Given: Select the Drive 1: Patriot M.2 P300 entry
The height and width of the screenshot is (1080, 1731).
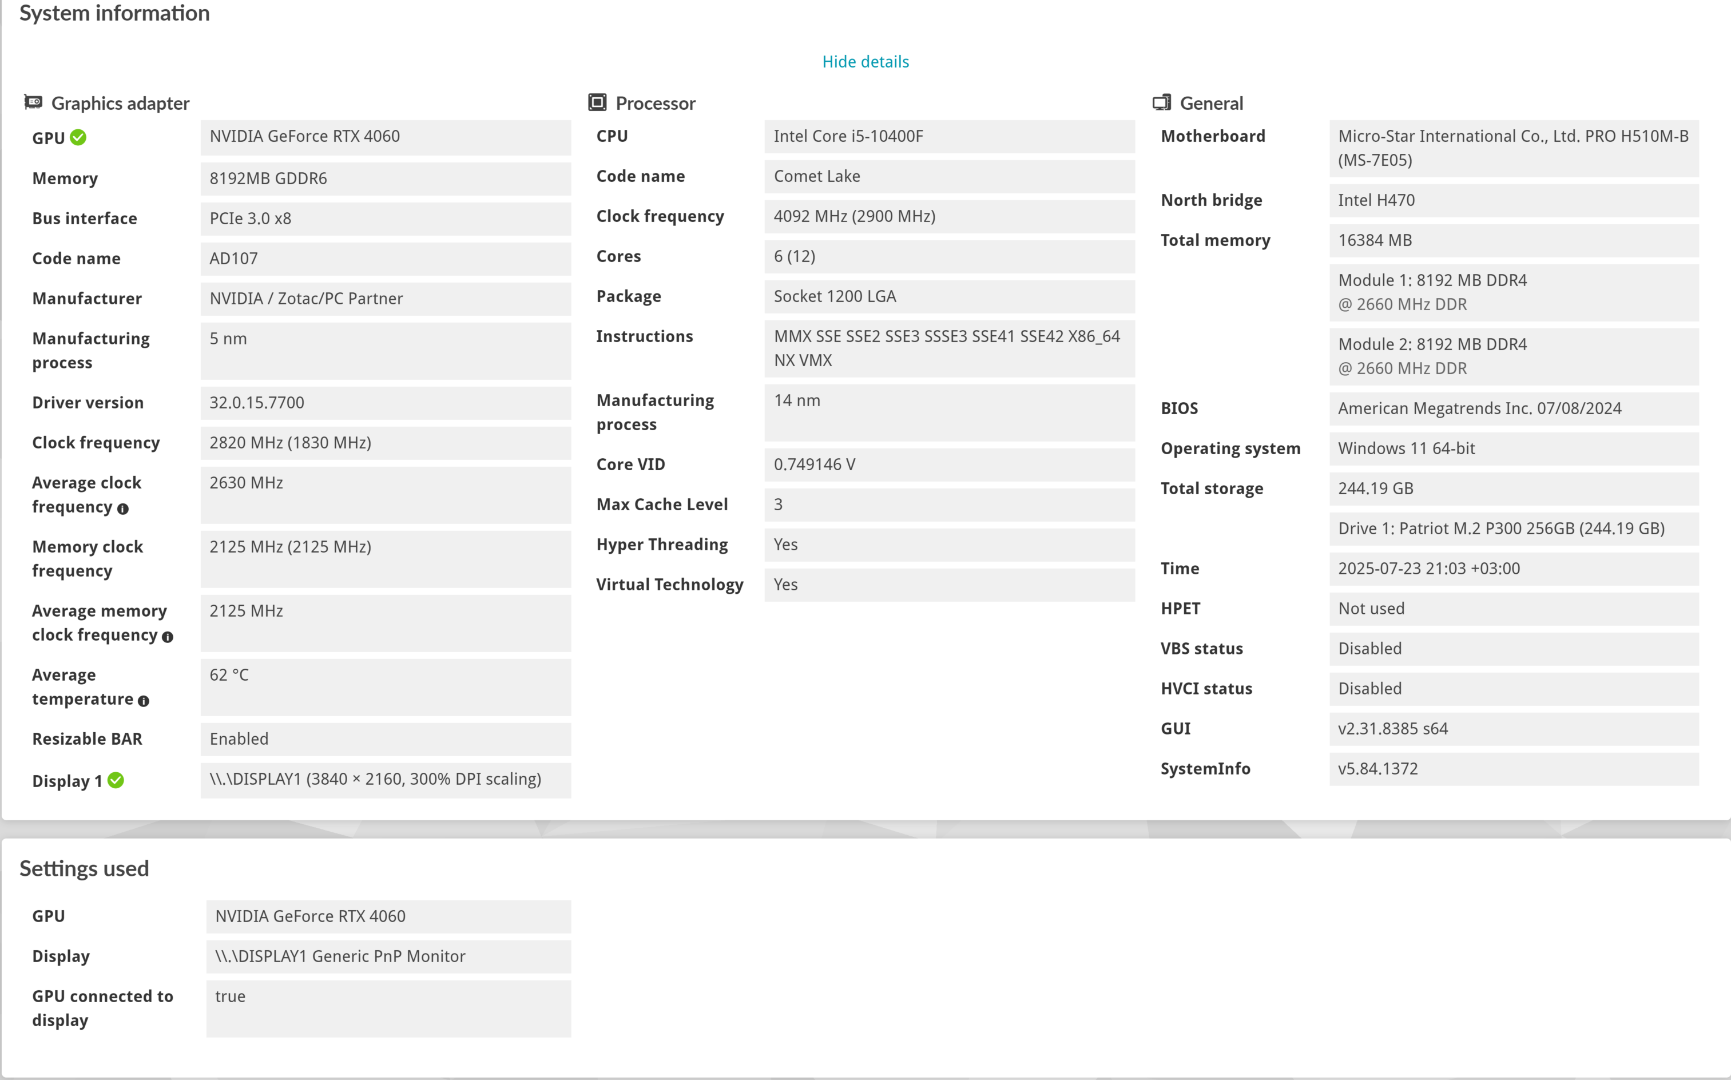Looking at the screenshot, I should [x=1514, y=529].
